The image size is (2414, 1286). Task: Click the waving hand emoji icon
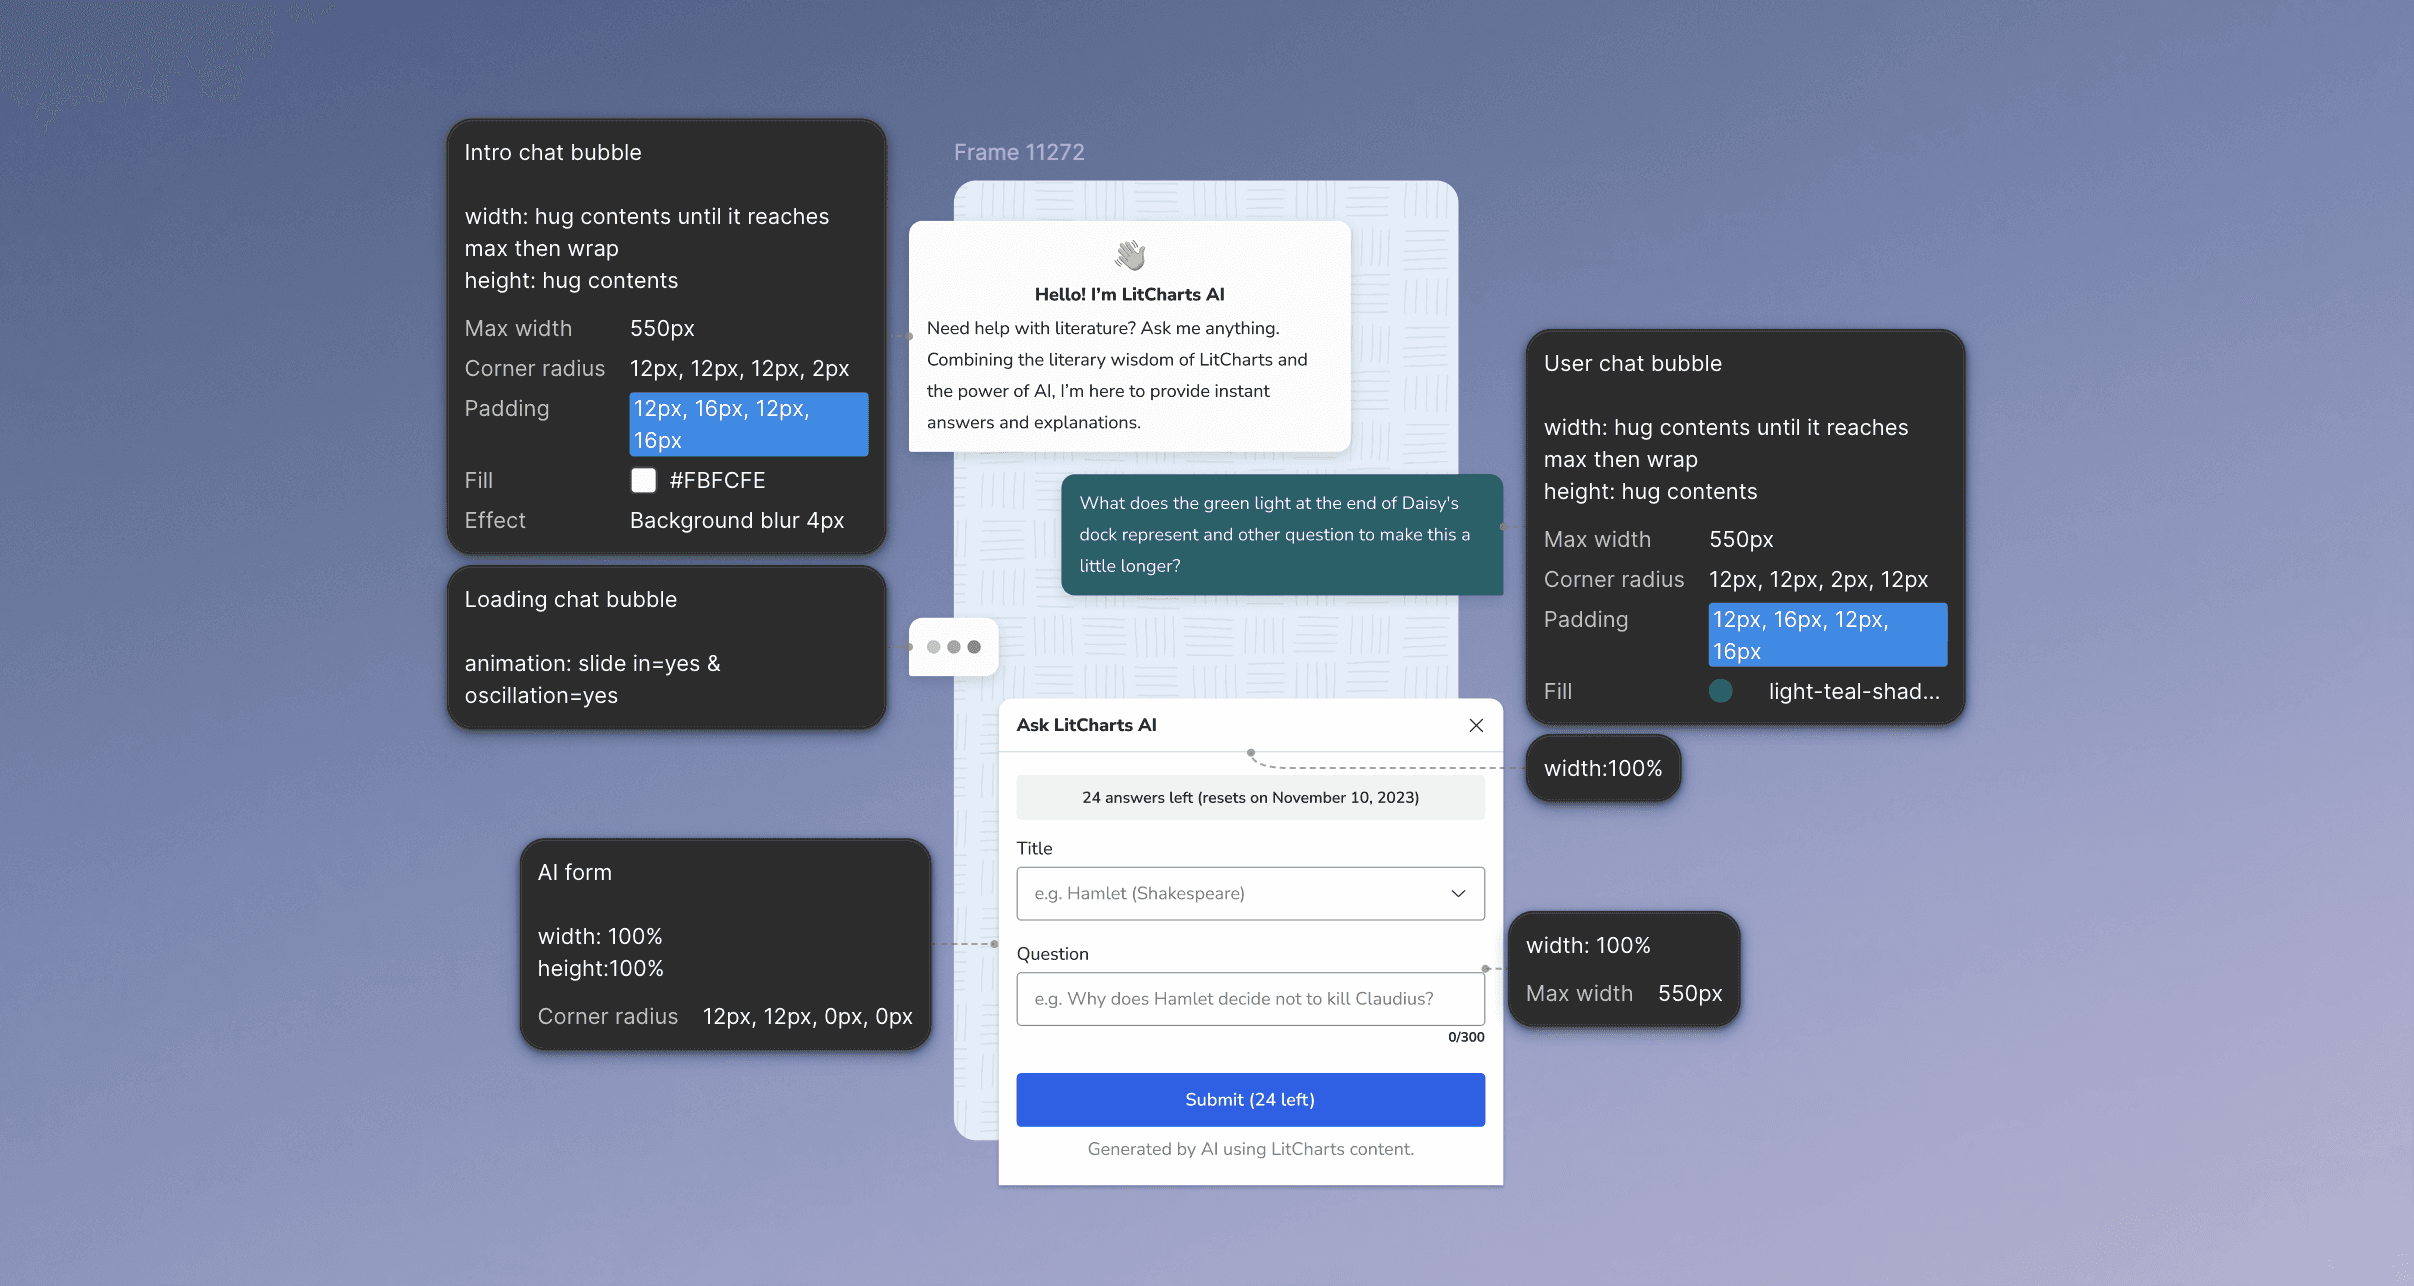tap(1129, 256)
